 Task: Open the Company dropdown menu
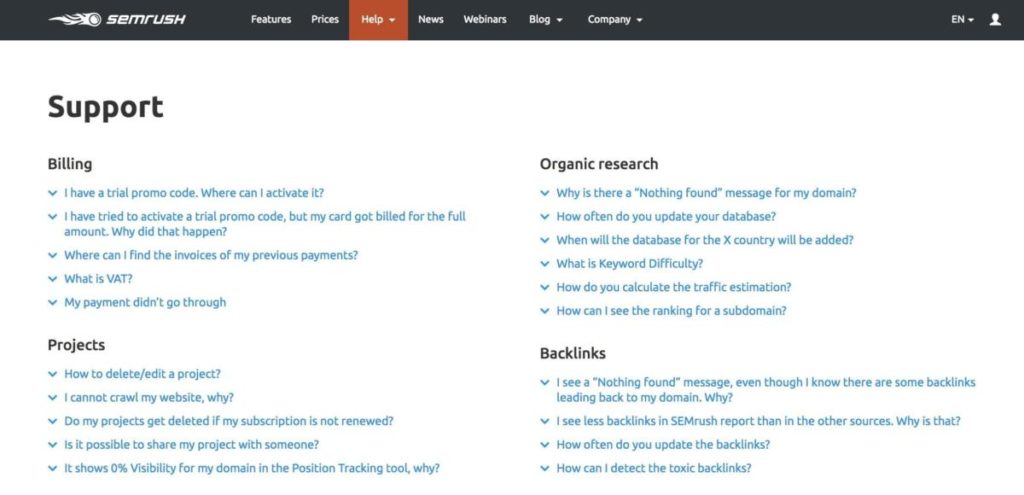[x=615, y=20]
